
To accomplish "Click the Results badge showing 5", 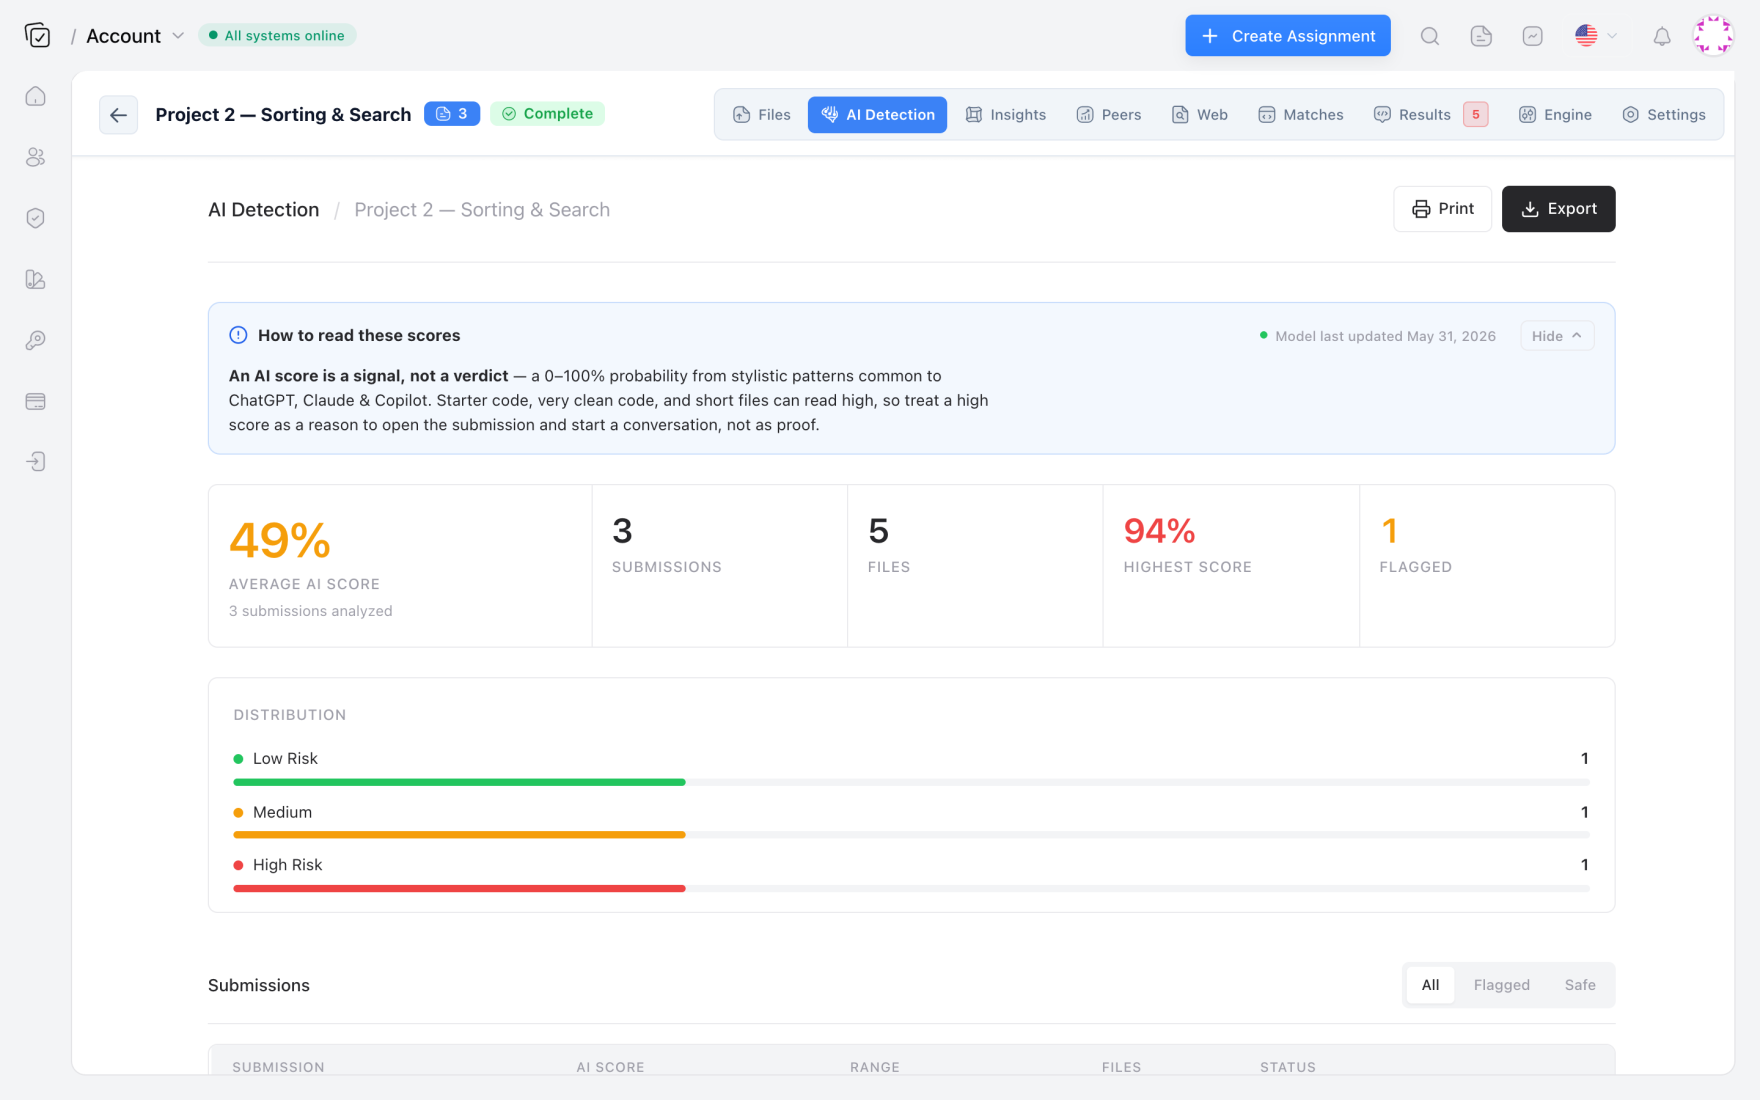I will pyautogui.click(x=1475, y=115).
